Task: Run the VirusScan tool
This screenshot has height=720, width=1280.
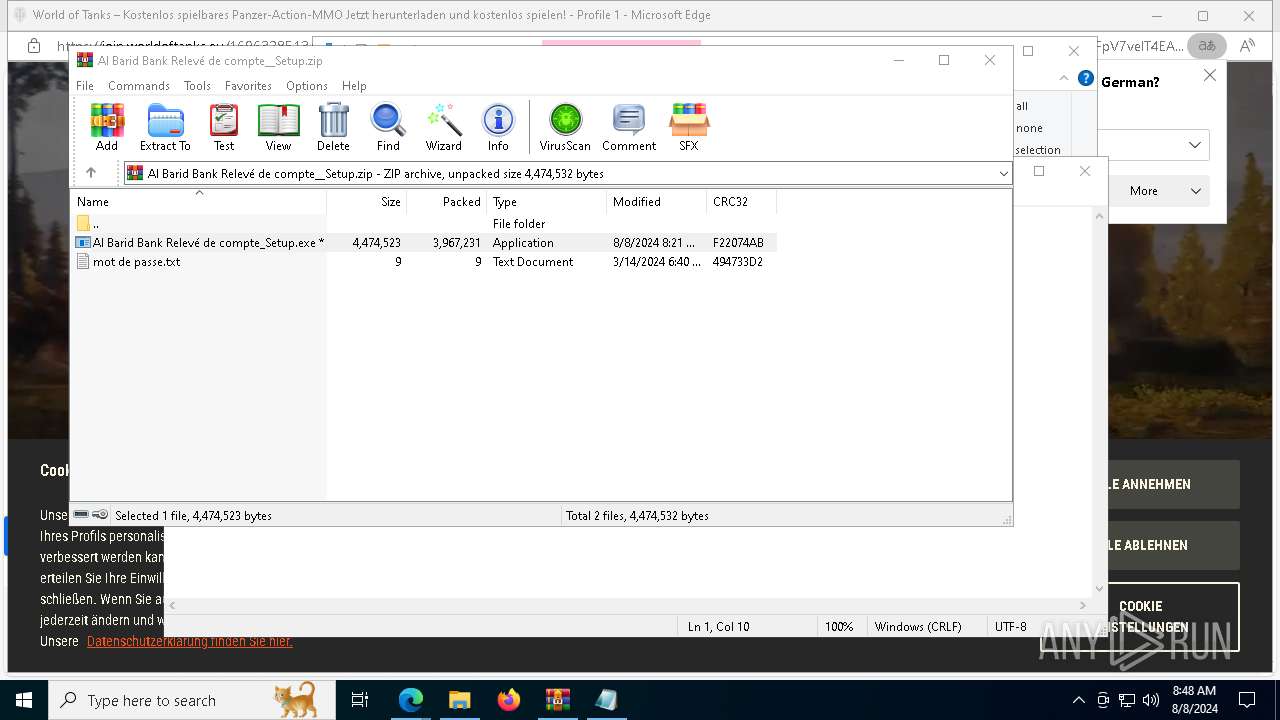Action: [565, 127]
